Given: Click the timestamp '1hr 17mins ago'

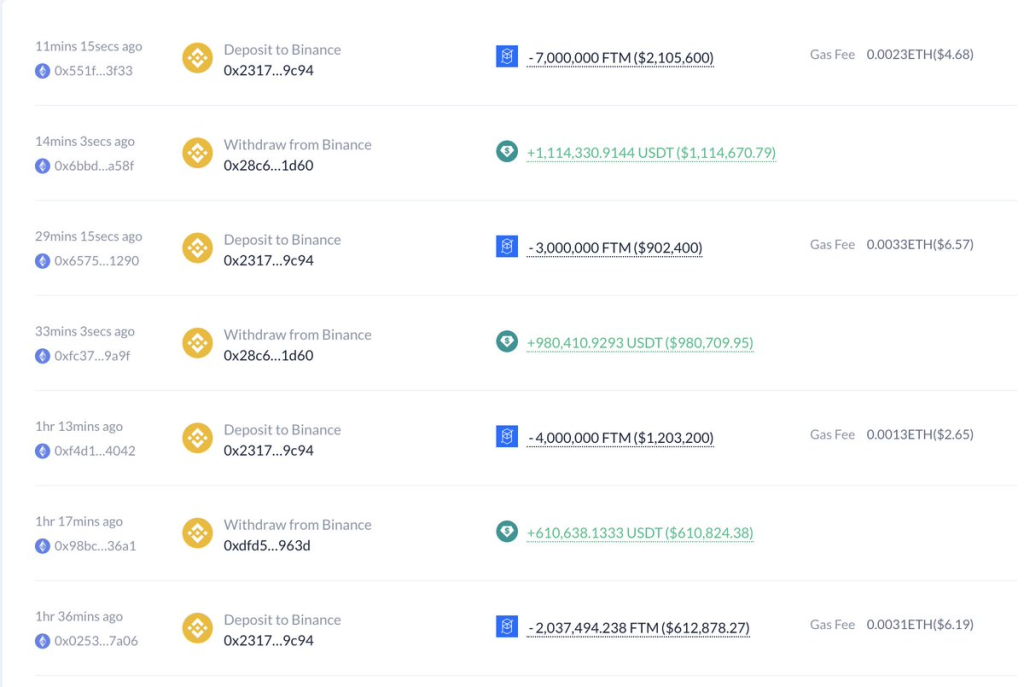Looking at the screenshot, I should point(79,522).
